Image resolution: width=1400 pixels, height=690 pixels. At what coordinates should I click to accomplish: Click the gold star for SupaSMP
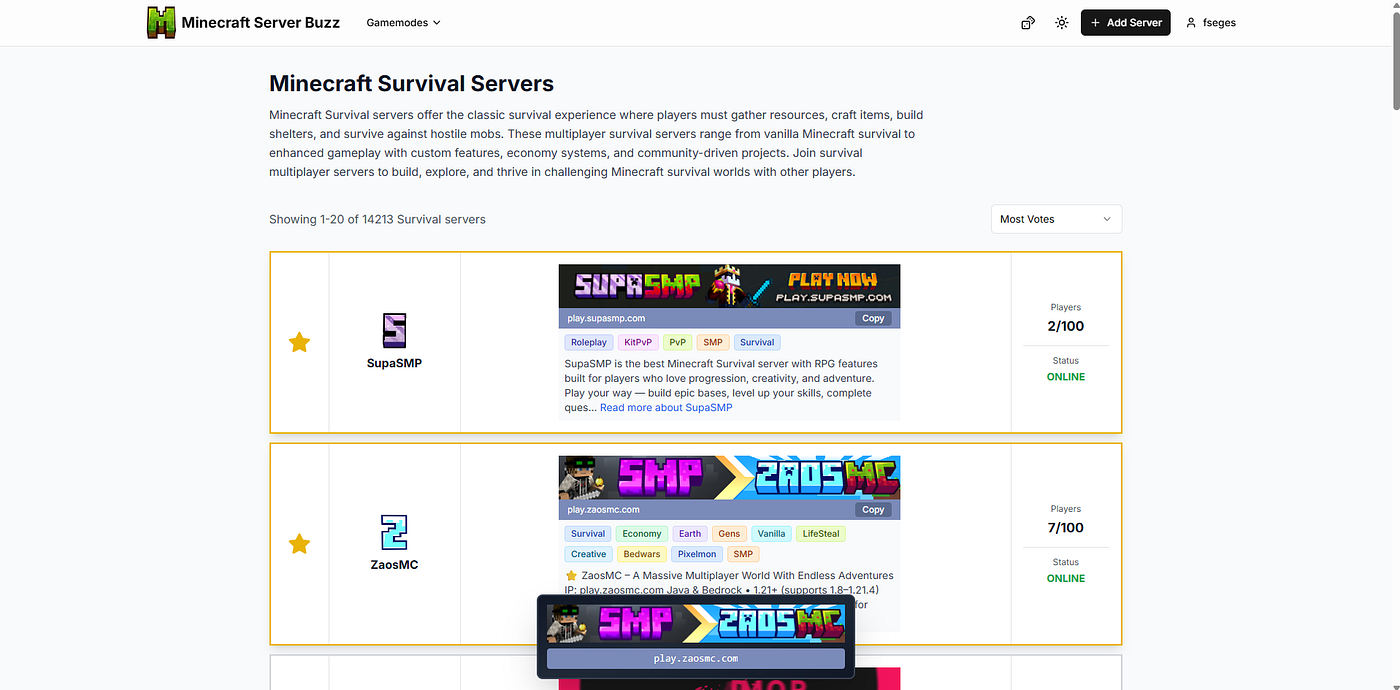click(x=299, y=342)
